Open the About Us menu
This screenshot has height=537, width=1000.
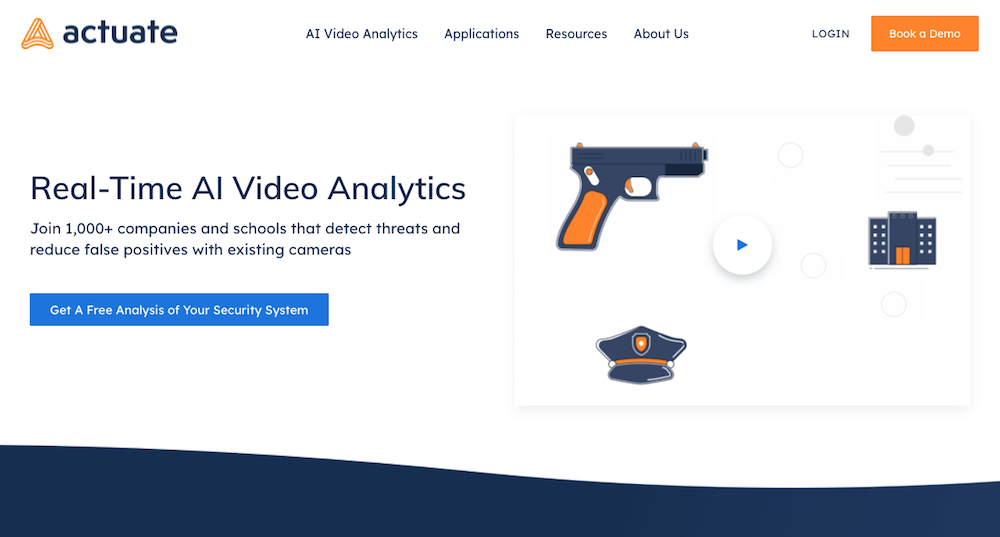[x=661, y=34]
